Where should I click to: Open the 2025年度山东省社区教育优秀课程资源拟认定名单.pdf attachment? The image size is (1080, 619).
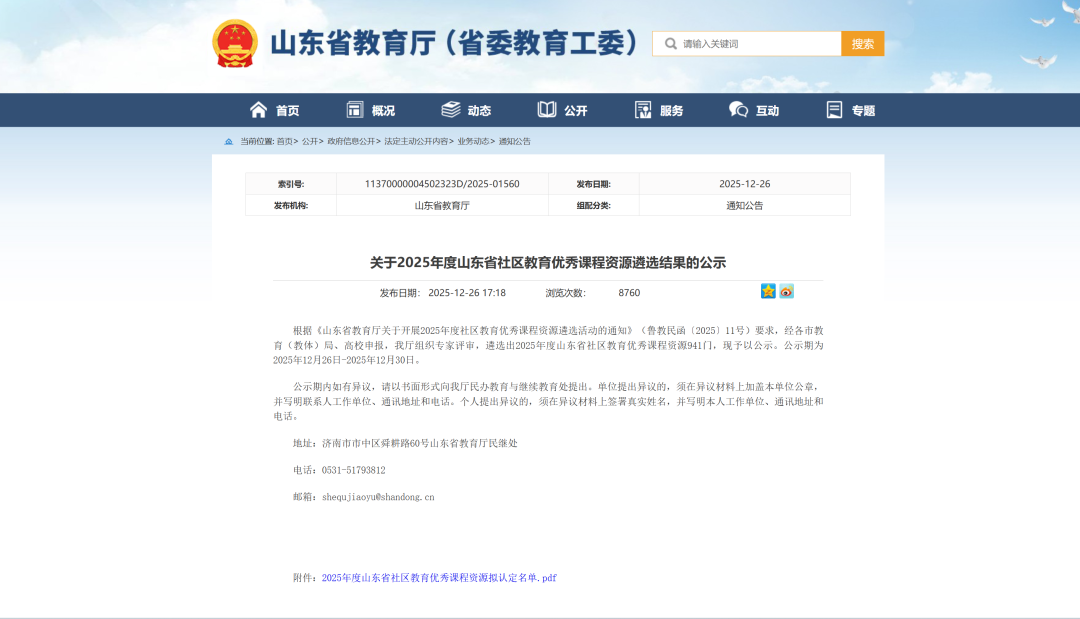click(439, 578)
